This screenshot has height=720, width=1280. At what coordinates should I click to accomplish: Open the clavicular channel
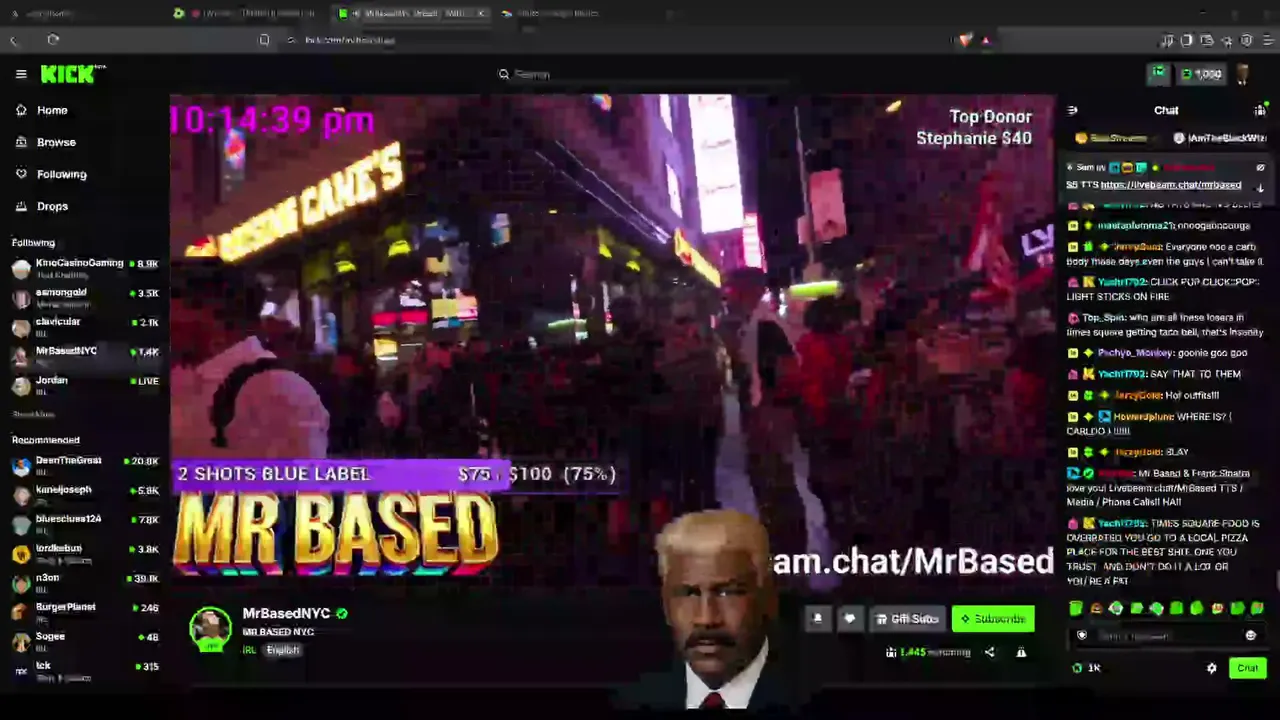(x=85, y=325)
